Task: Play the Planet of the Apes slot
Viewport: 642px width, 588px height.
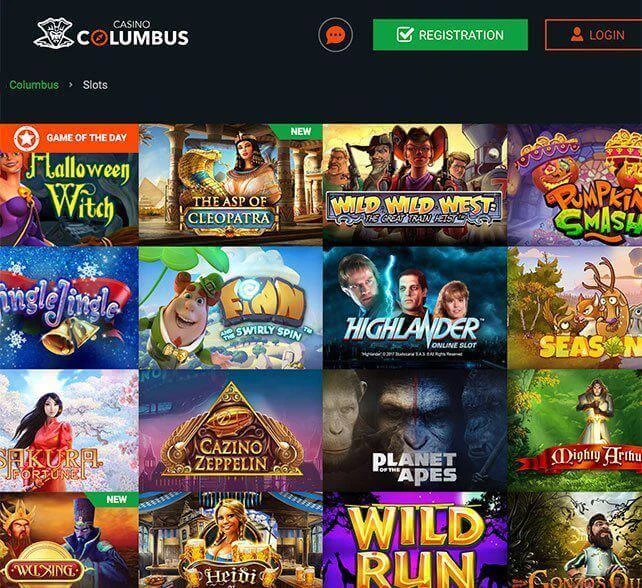Action: 415,431
